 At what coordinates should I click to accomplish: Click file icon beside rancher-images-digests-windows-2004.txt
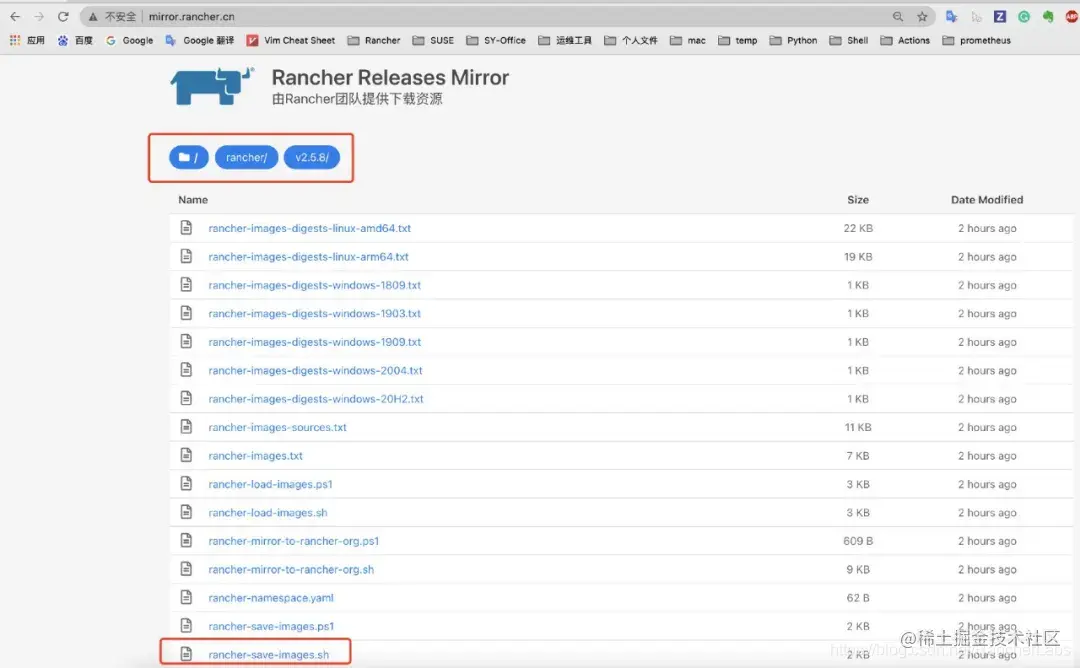tap(186, 370)
